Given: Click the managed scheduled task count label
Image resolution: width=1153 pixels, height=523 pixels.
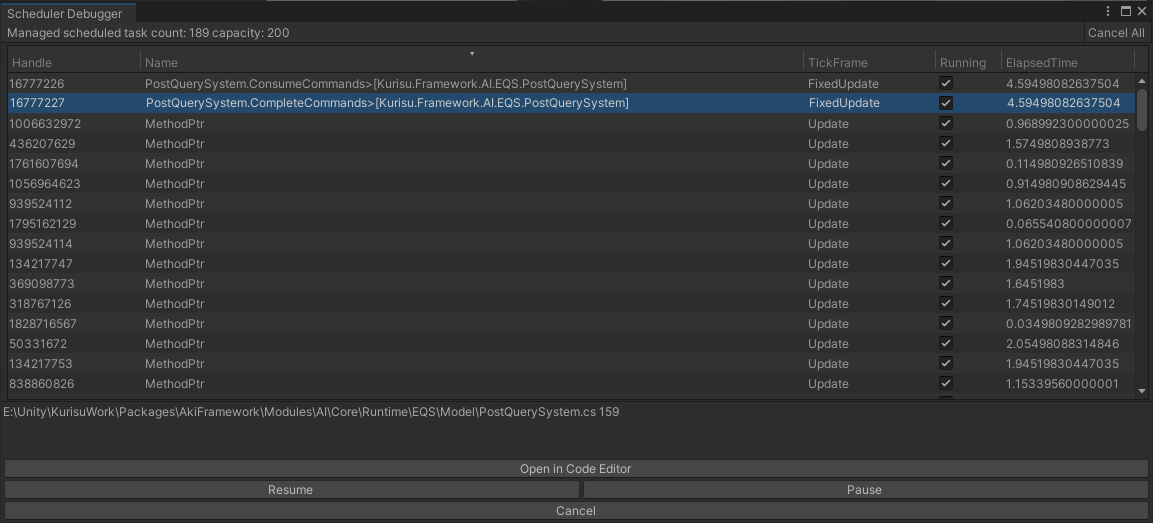Looking at the screenshot, I should [x=148, y=32].
